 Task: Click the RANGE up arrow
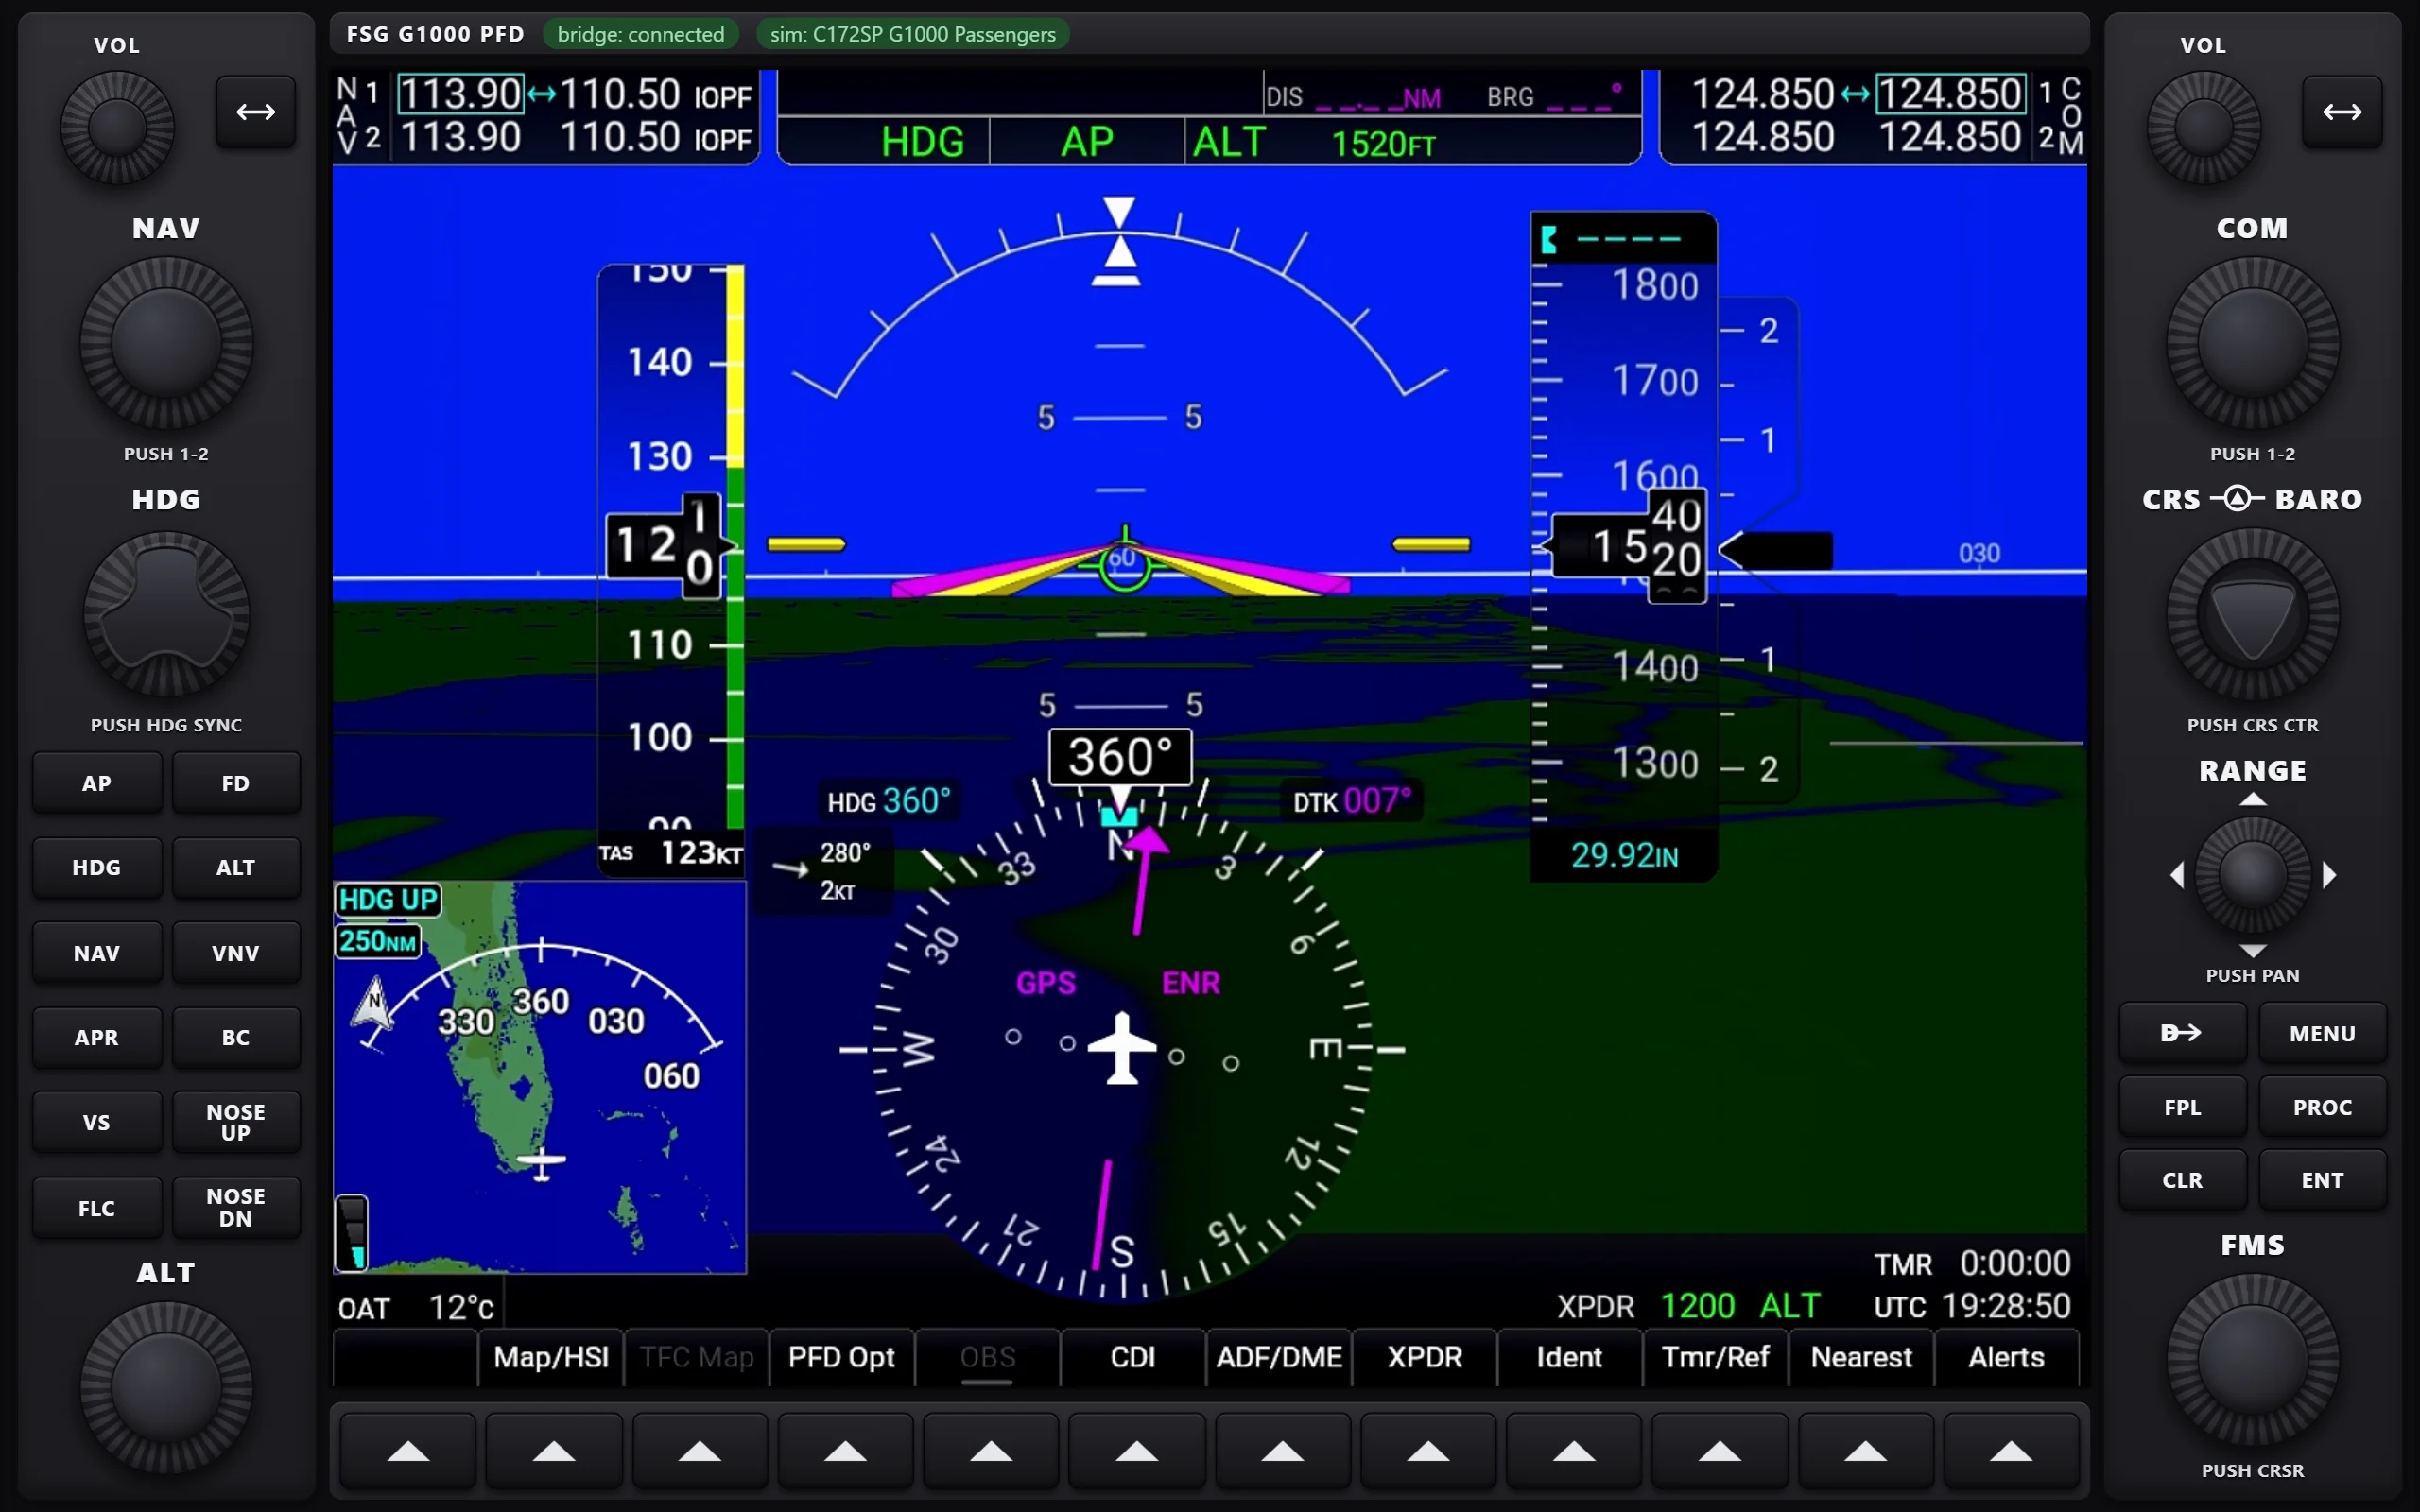pyautogui.click(x=2252, y=799)
